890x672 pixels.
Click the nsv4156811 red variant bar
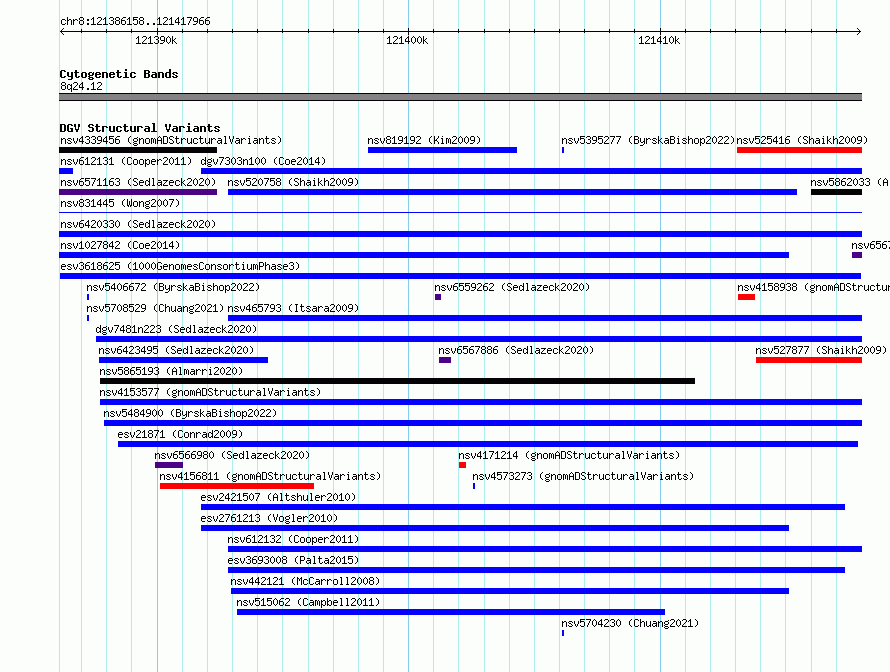click(x=237, y=486)
